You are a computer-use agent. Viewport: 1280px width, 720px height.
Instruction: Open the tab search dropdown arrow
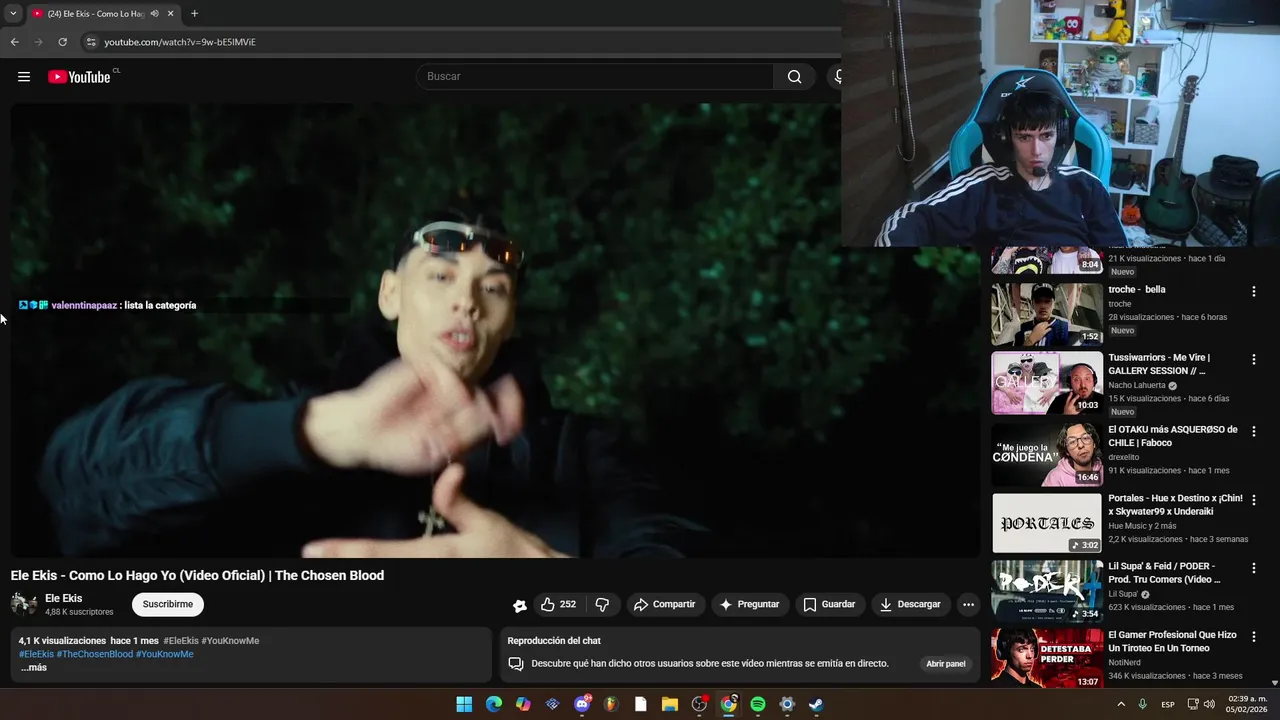13,14
